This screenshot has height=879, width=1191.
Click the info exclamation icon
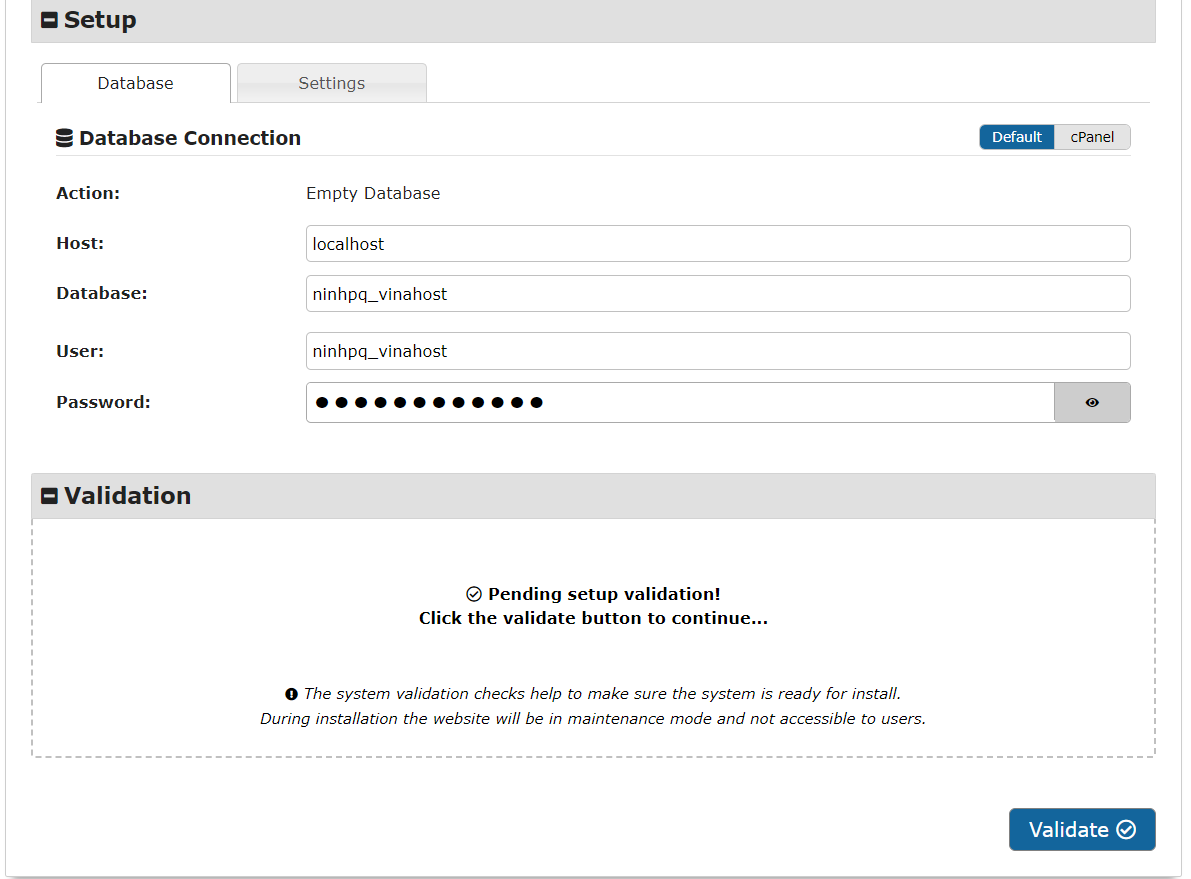[x=291, y=694]
